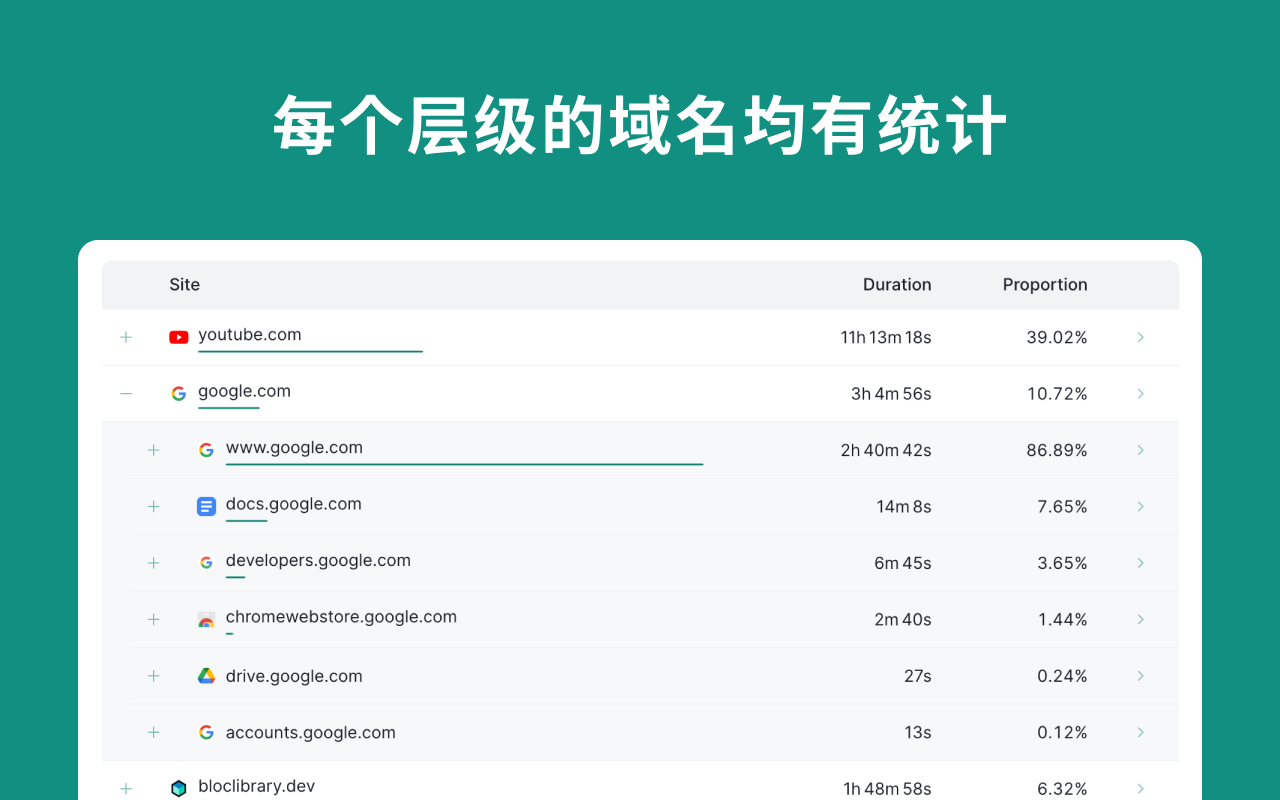This screenshot has width=1280, height=800.
Task: Click the developers.google.com favicon
Action: 206,562
